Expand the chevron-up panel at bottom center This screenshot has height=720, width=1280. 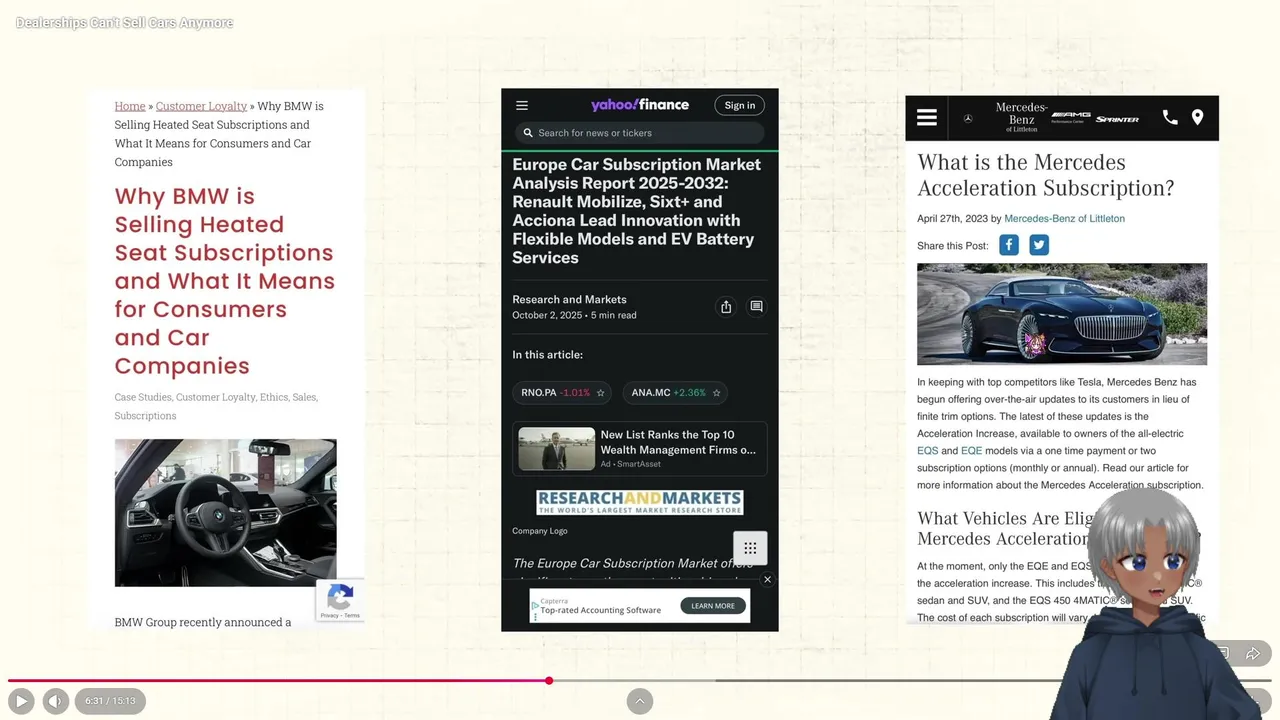tap(640, 701)
